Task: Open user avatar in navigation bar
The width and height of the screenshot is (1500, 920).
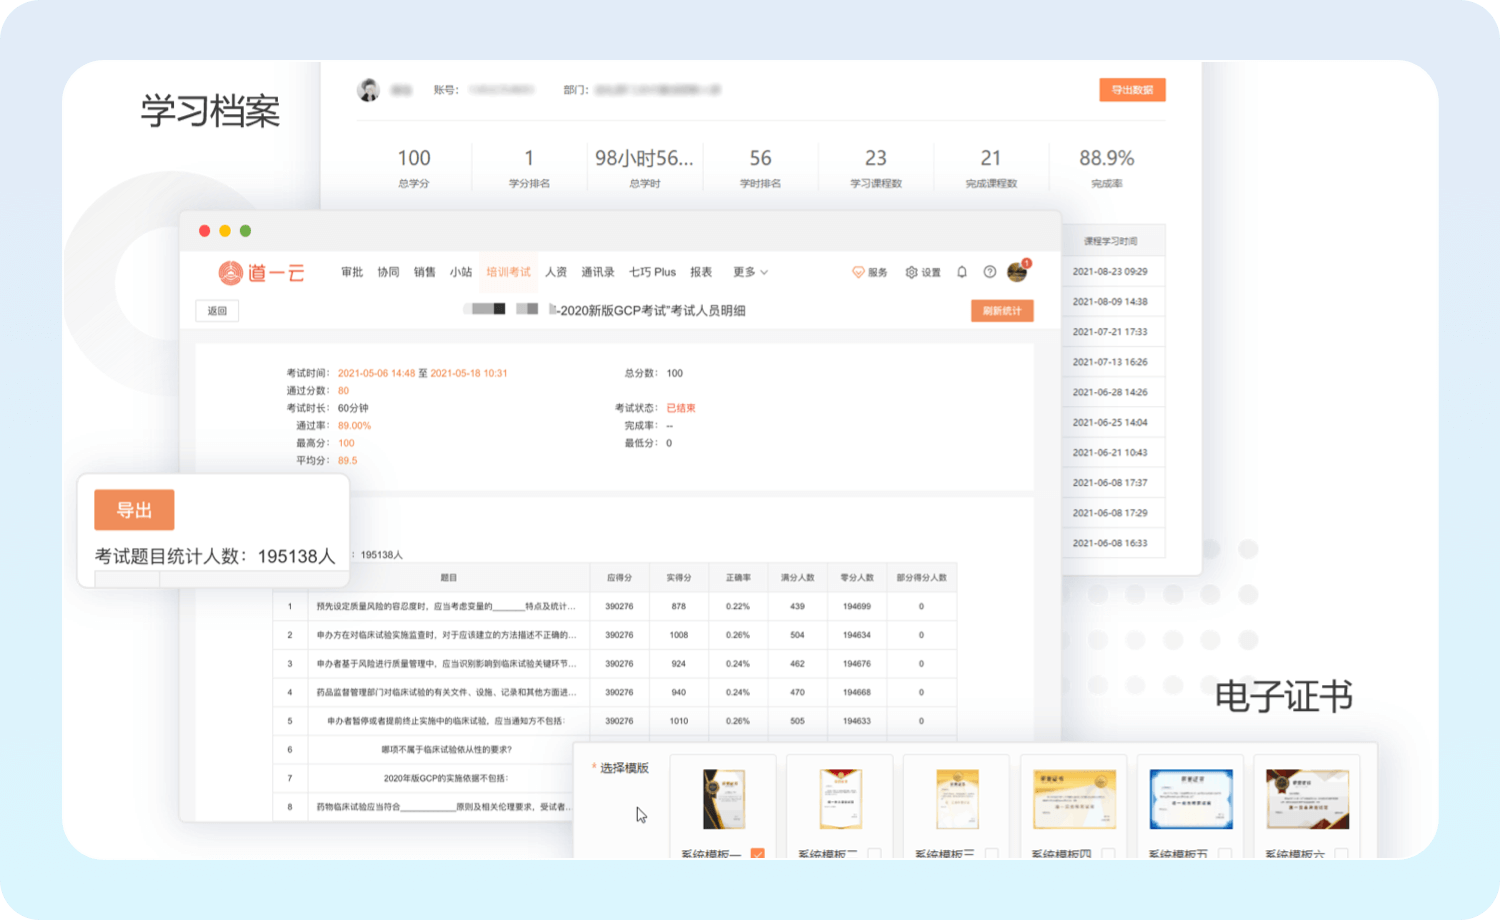Action: [x=1017, y=272]
